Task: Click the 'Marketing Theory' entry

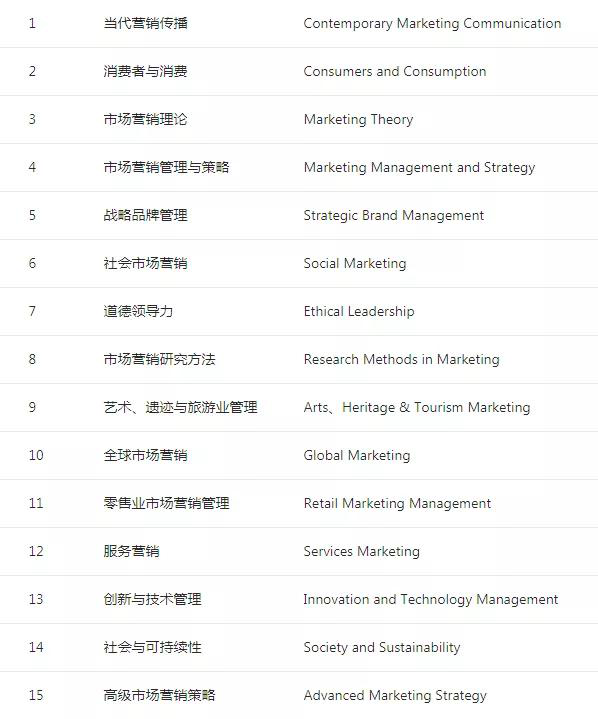Action: (358, 120)
